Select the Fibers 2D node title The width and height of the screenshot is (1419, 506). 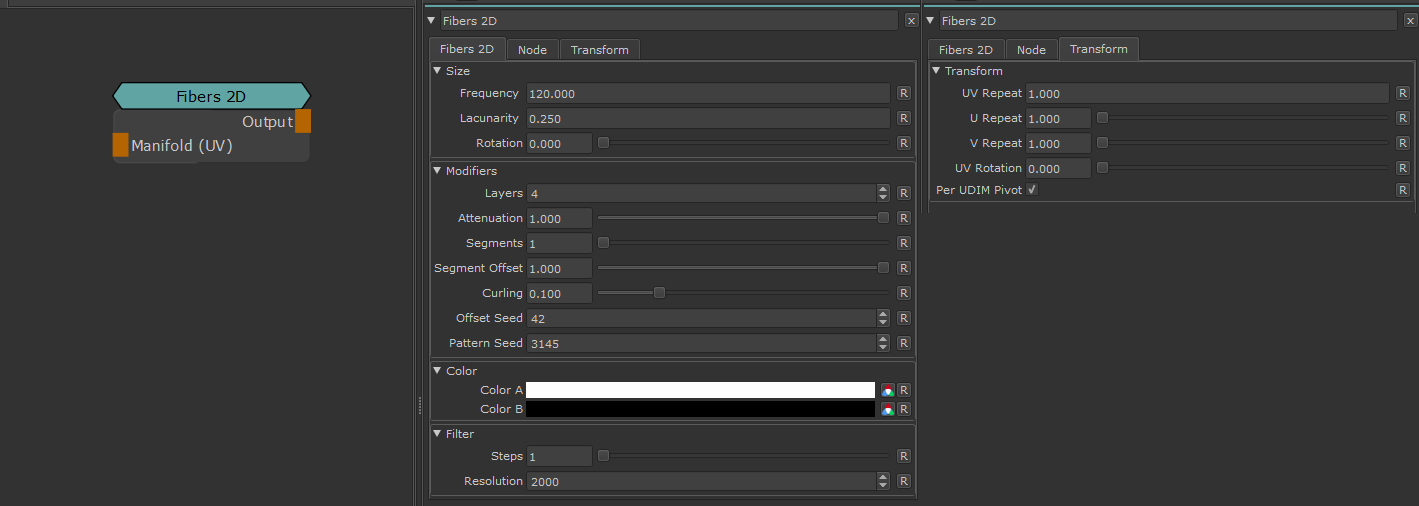click(211, 96)
